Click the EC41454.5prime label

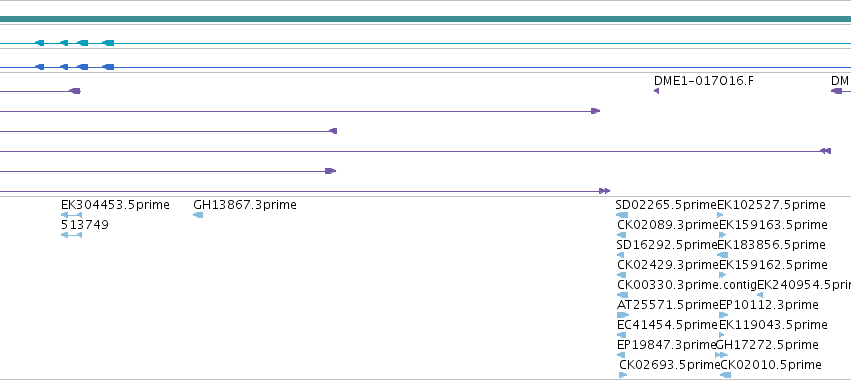pos(668,325)
